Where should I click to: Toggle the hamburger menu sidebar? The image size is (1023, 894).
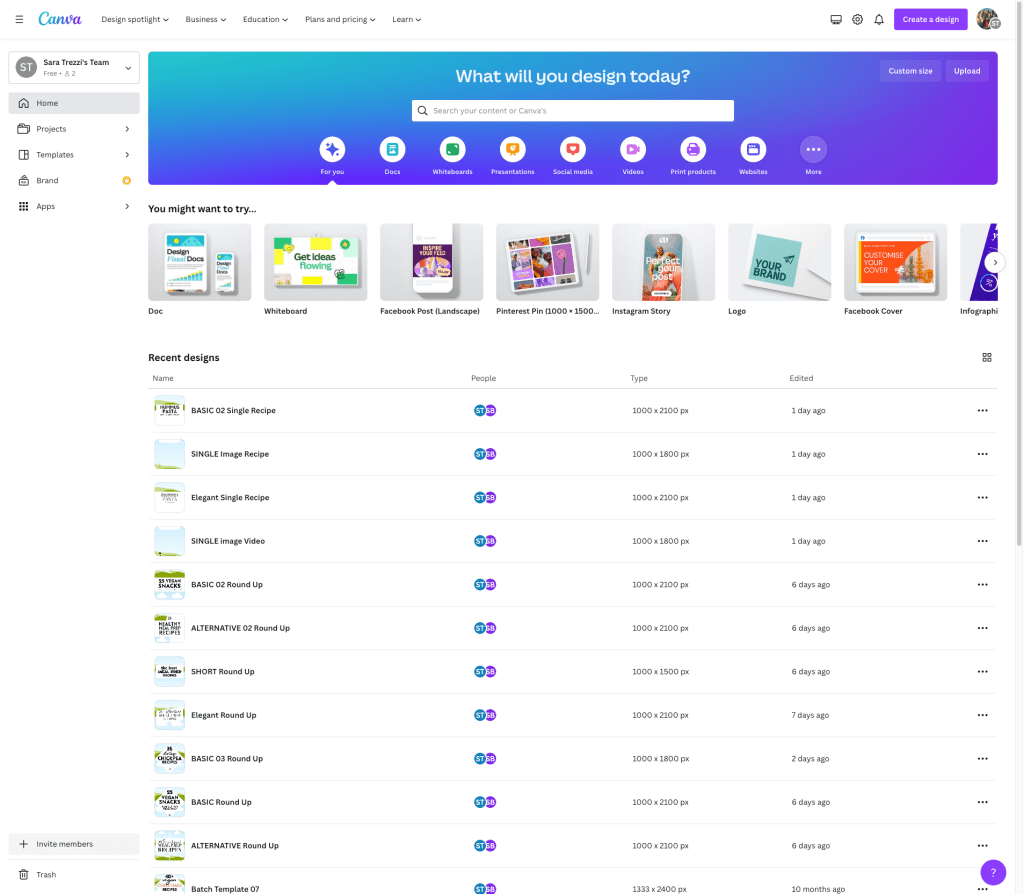pyautogui.click(x=19, y=19)
